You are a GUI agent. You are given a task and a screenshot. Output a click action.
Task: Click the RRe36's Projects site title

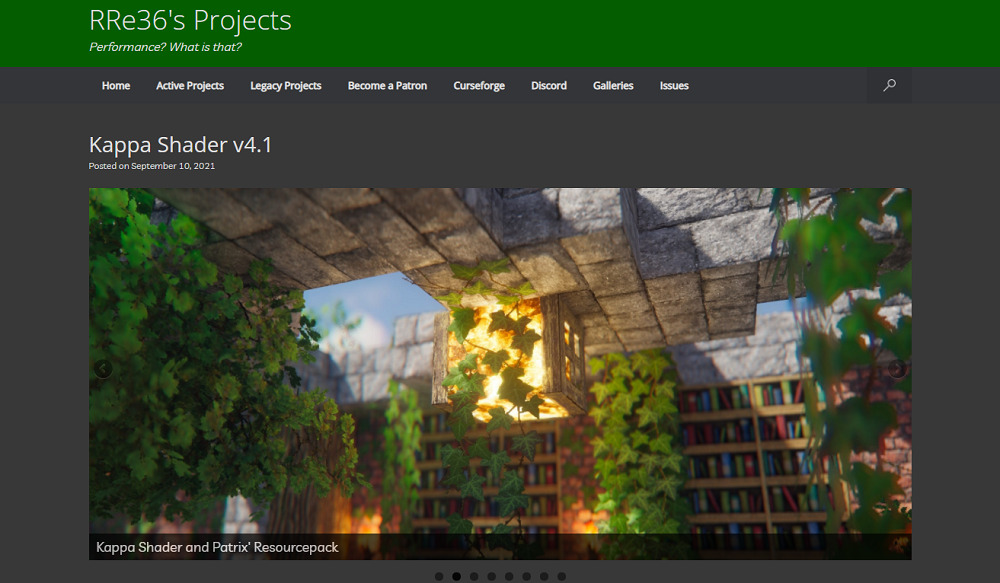(x=190, y=20)
